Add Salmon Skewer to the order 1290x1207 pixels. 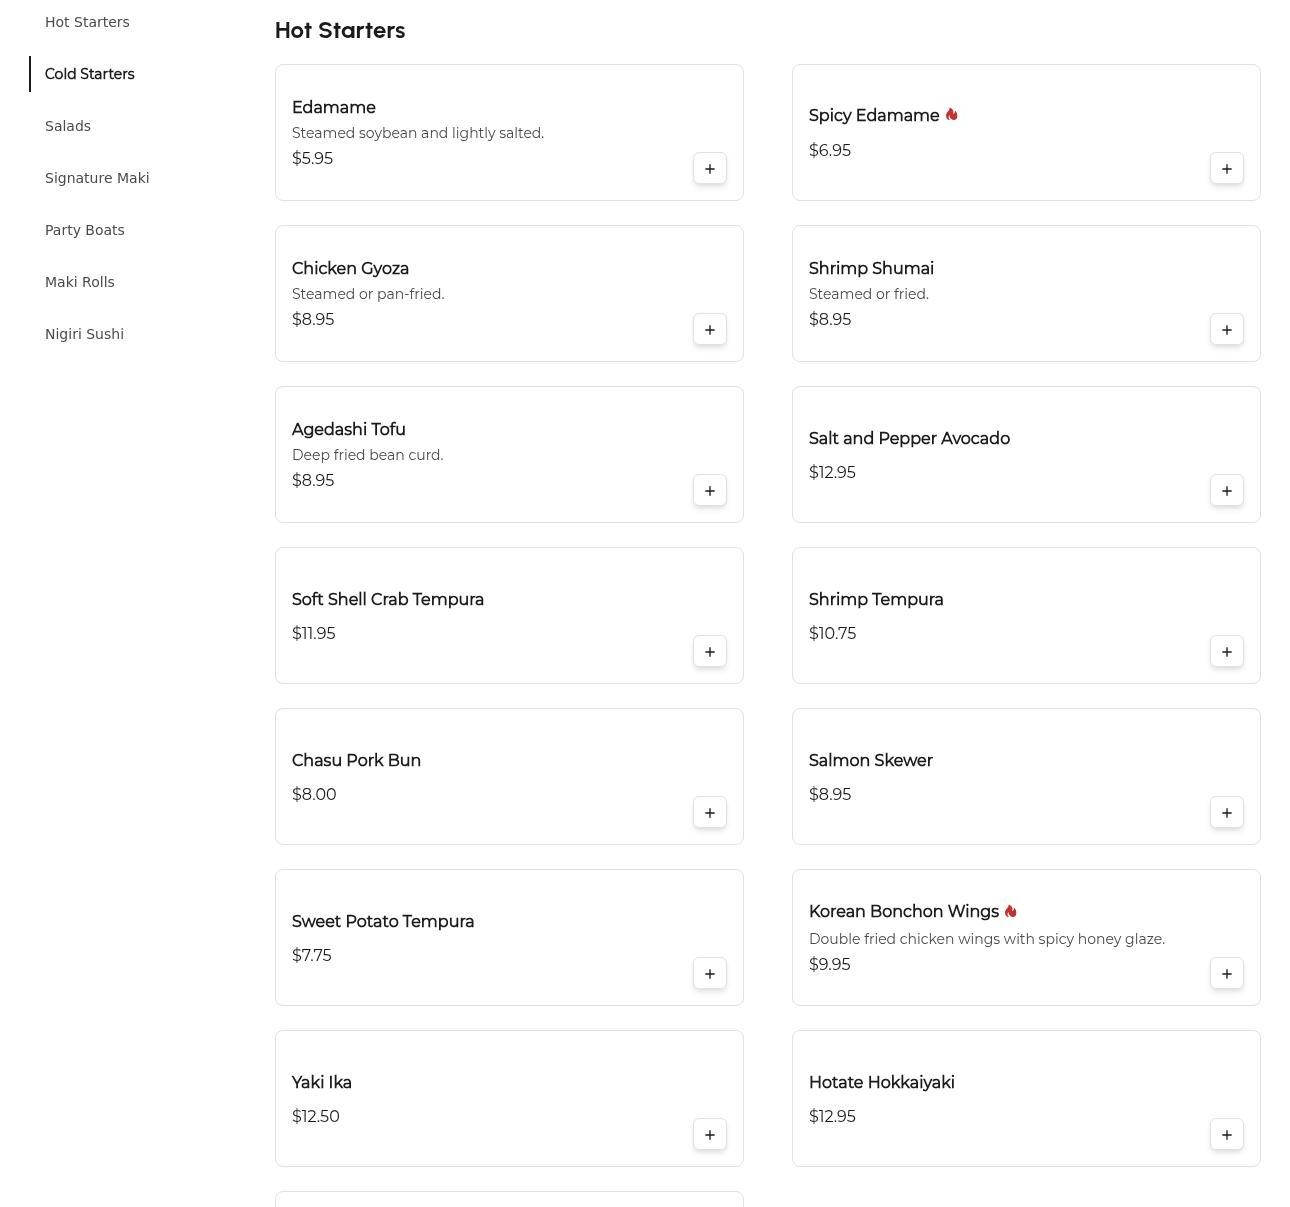pyautogui.click(x=1226, y=813)
